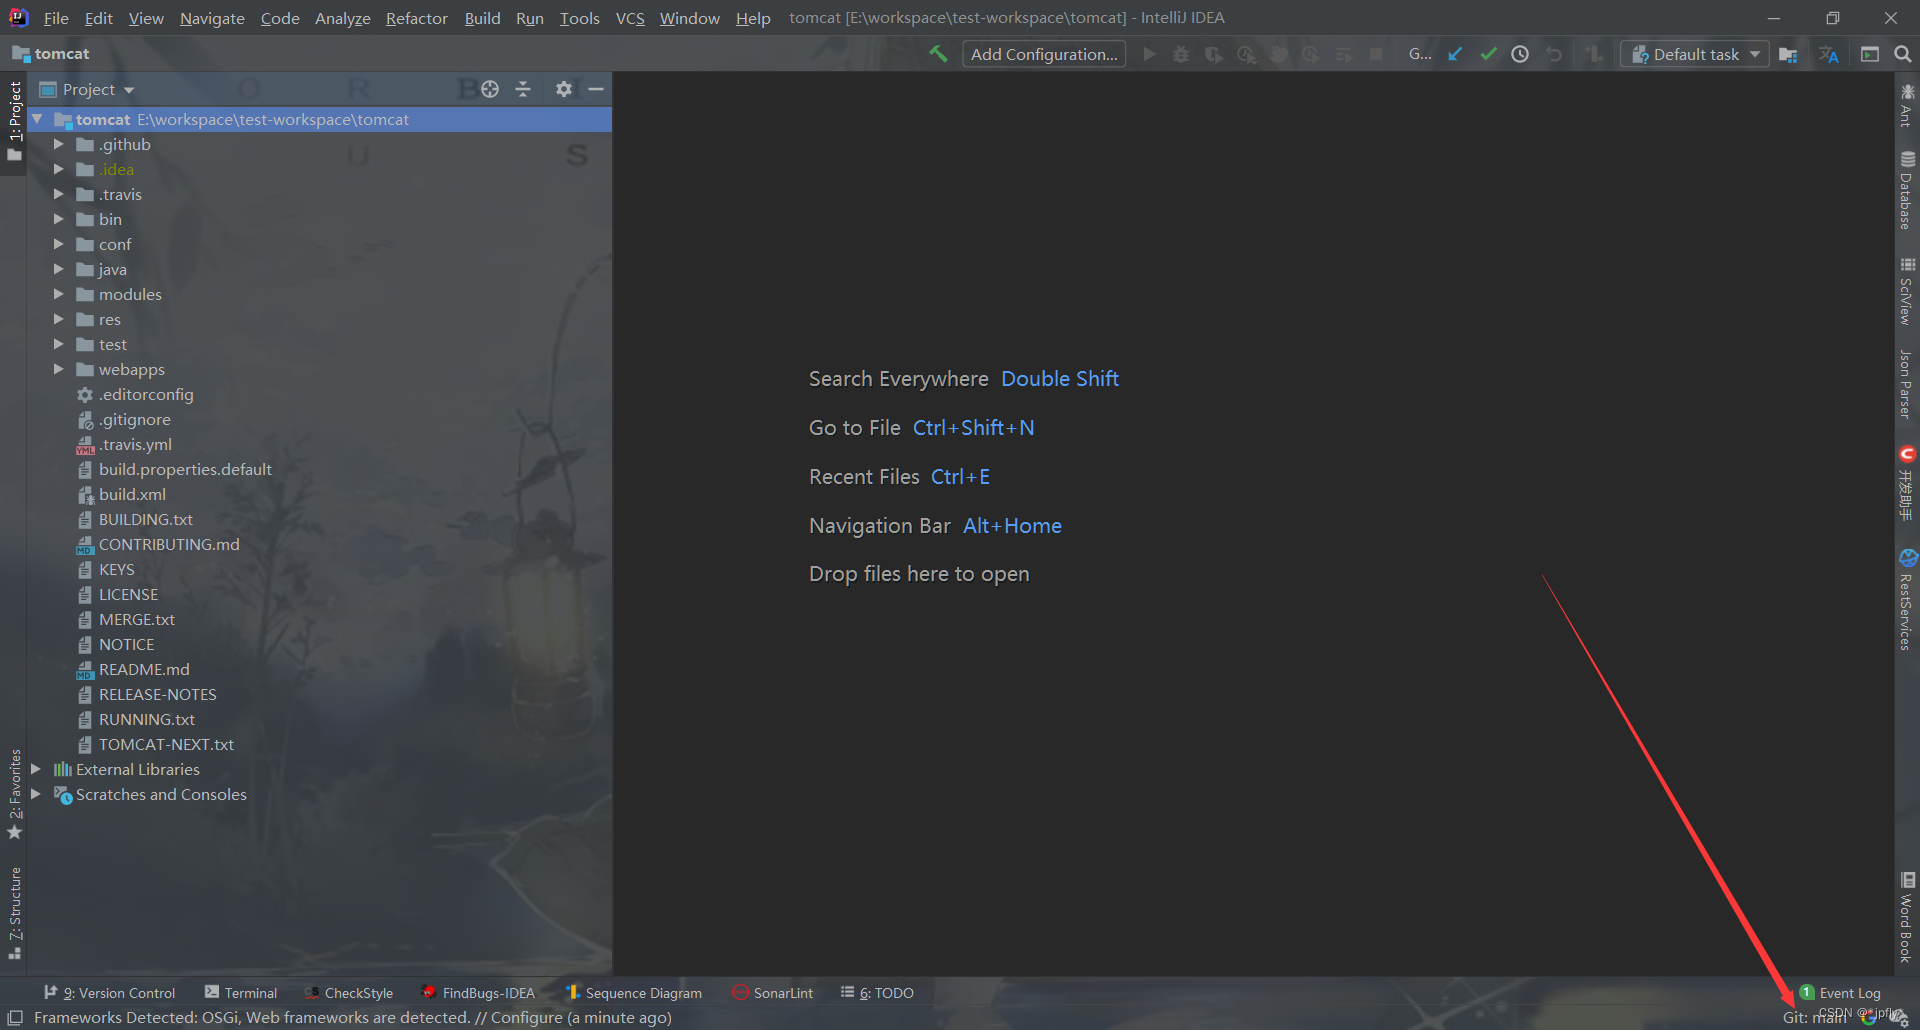The width and height of the screenshot is (1920, 1030).
Task: Open Run Anything icon in toolbar
Action: 1870,54
